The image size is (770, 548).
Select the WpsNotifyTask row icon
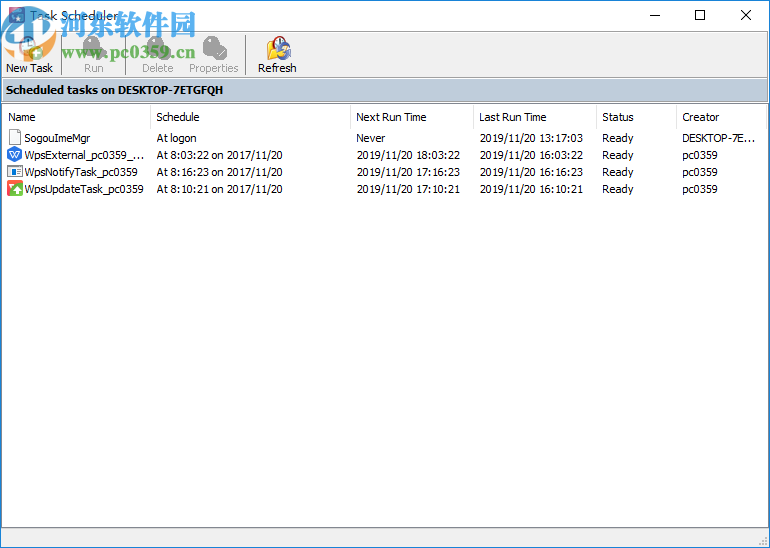coord(15,172)
